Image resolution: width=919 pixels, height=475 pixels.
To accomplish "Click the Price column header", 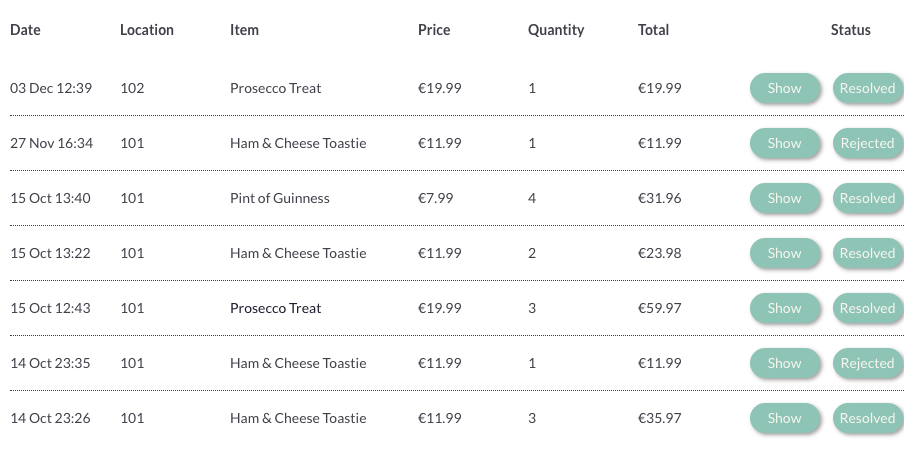I will pos(434,30).
